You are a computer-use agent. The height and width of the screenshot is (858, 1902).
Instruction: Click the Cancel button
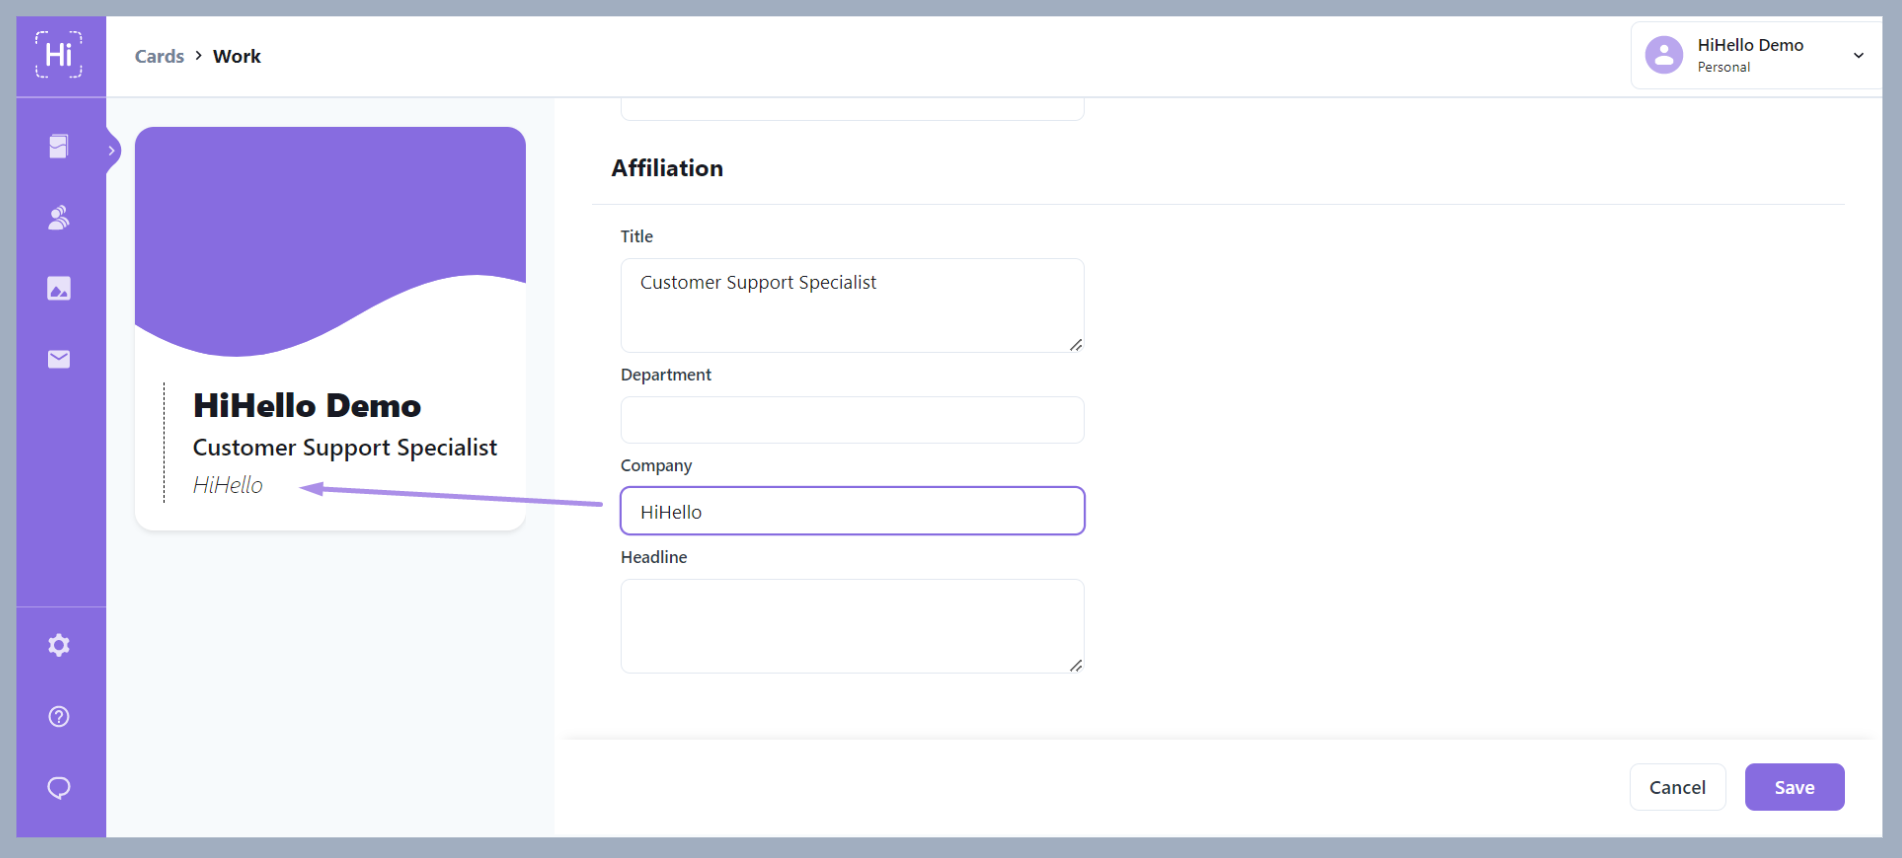(1677, 787)
